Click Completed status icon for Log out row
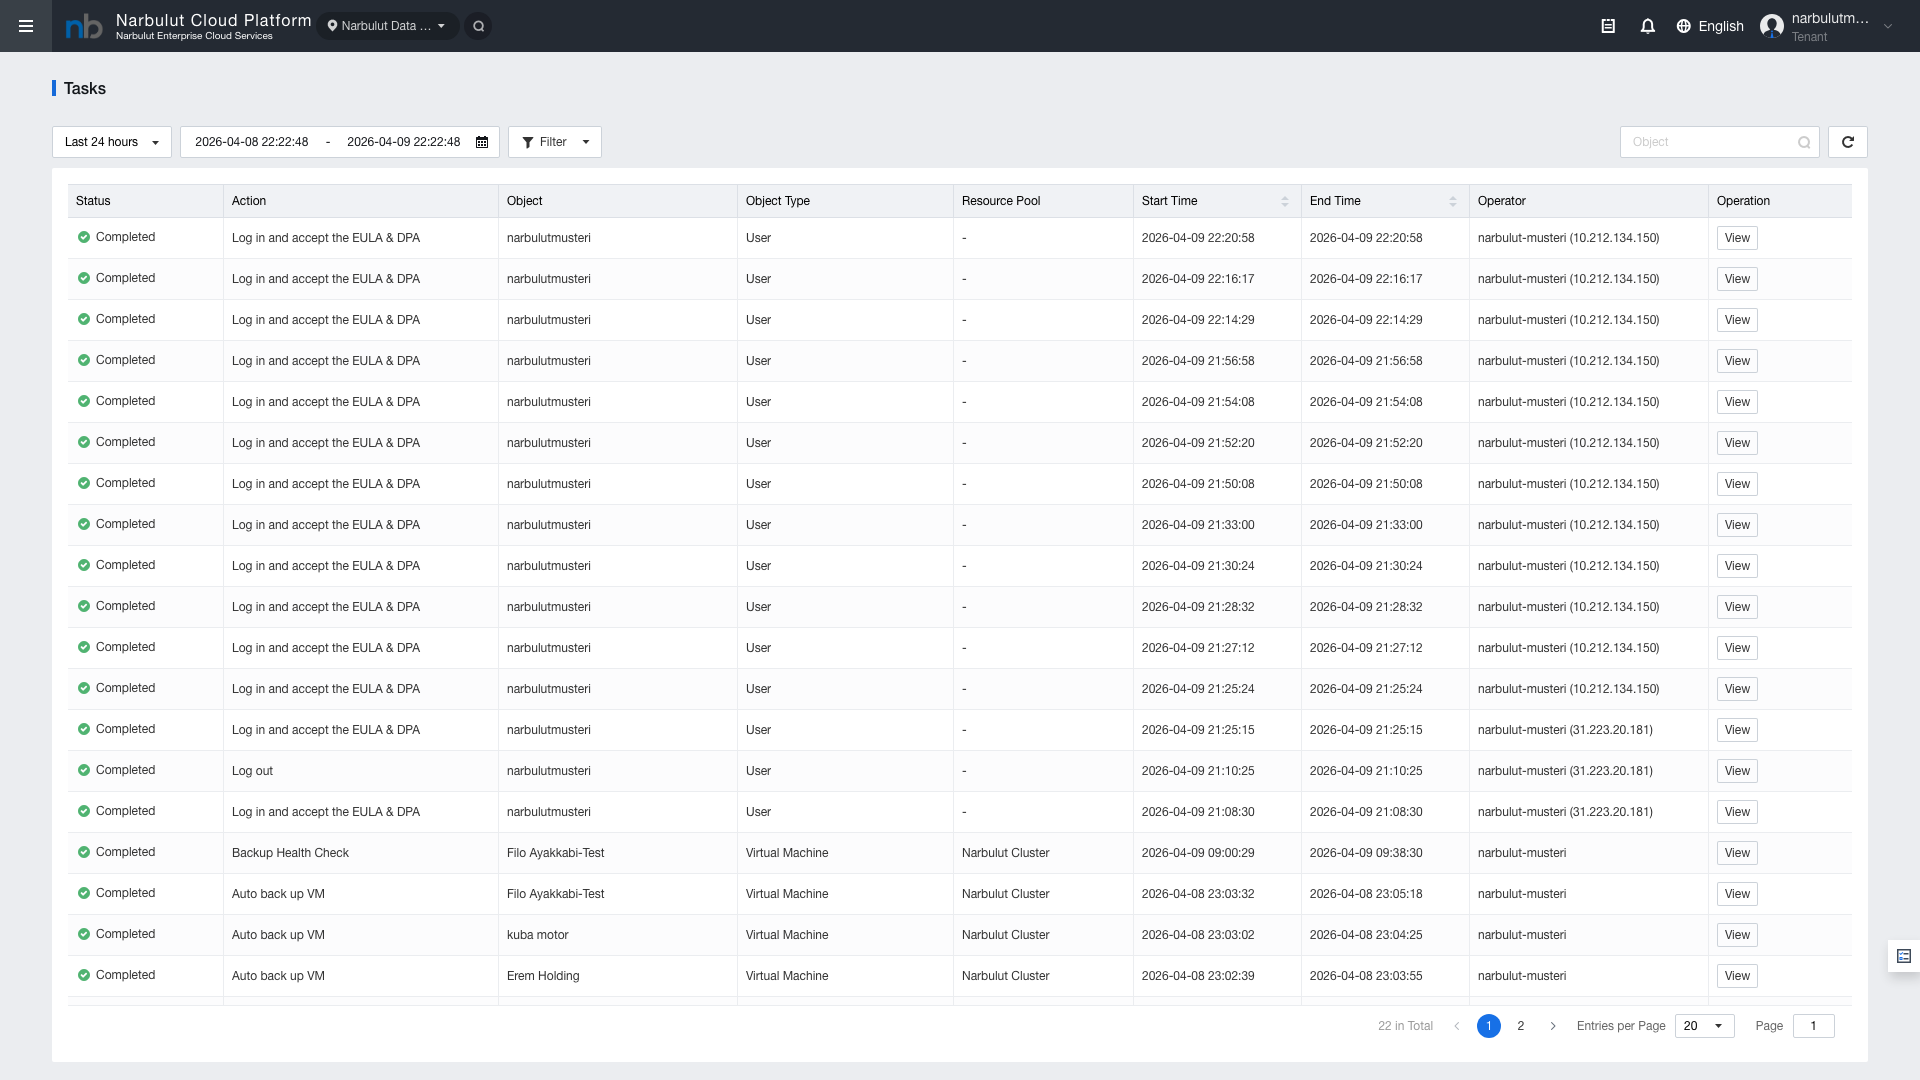This screenshot has width=1920, height=1080. click(84, 770)
